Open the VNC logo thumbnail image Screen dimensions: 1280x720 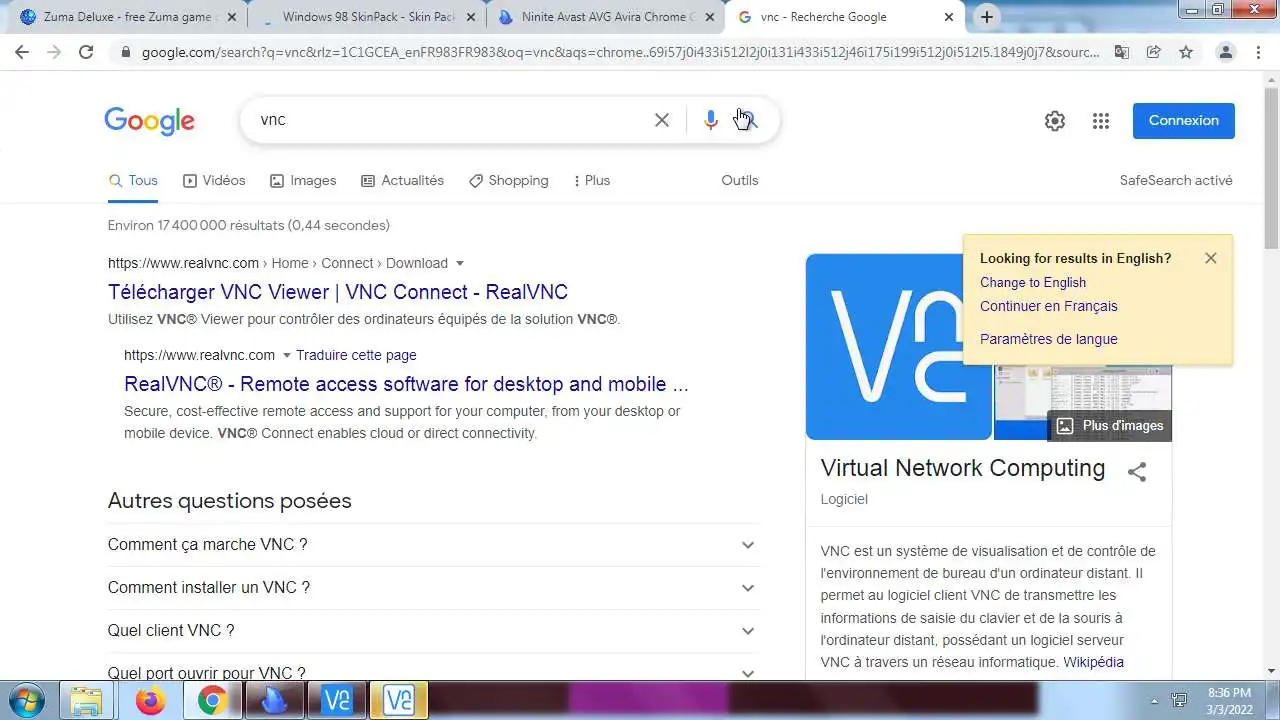coord(898,347)
